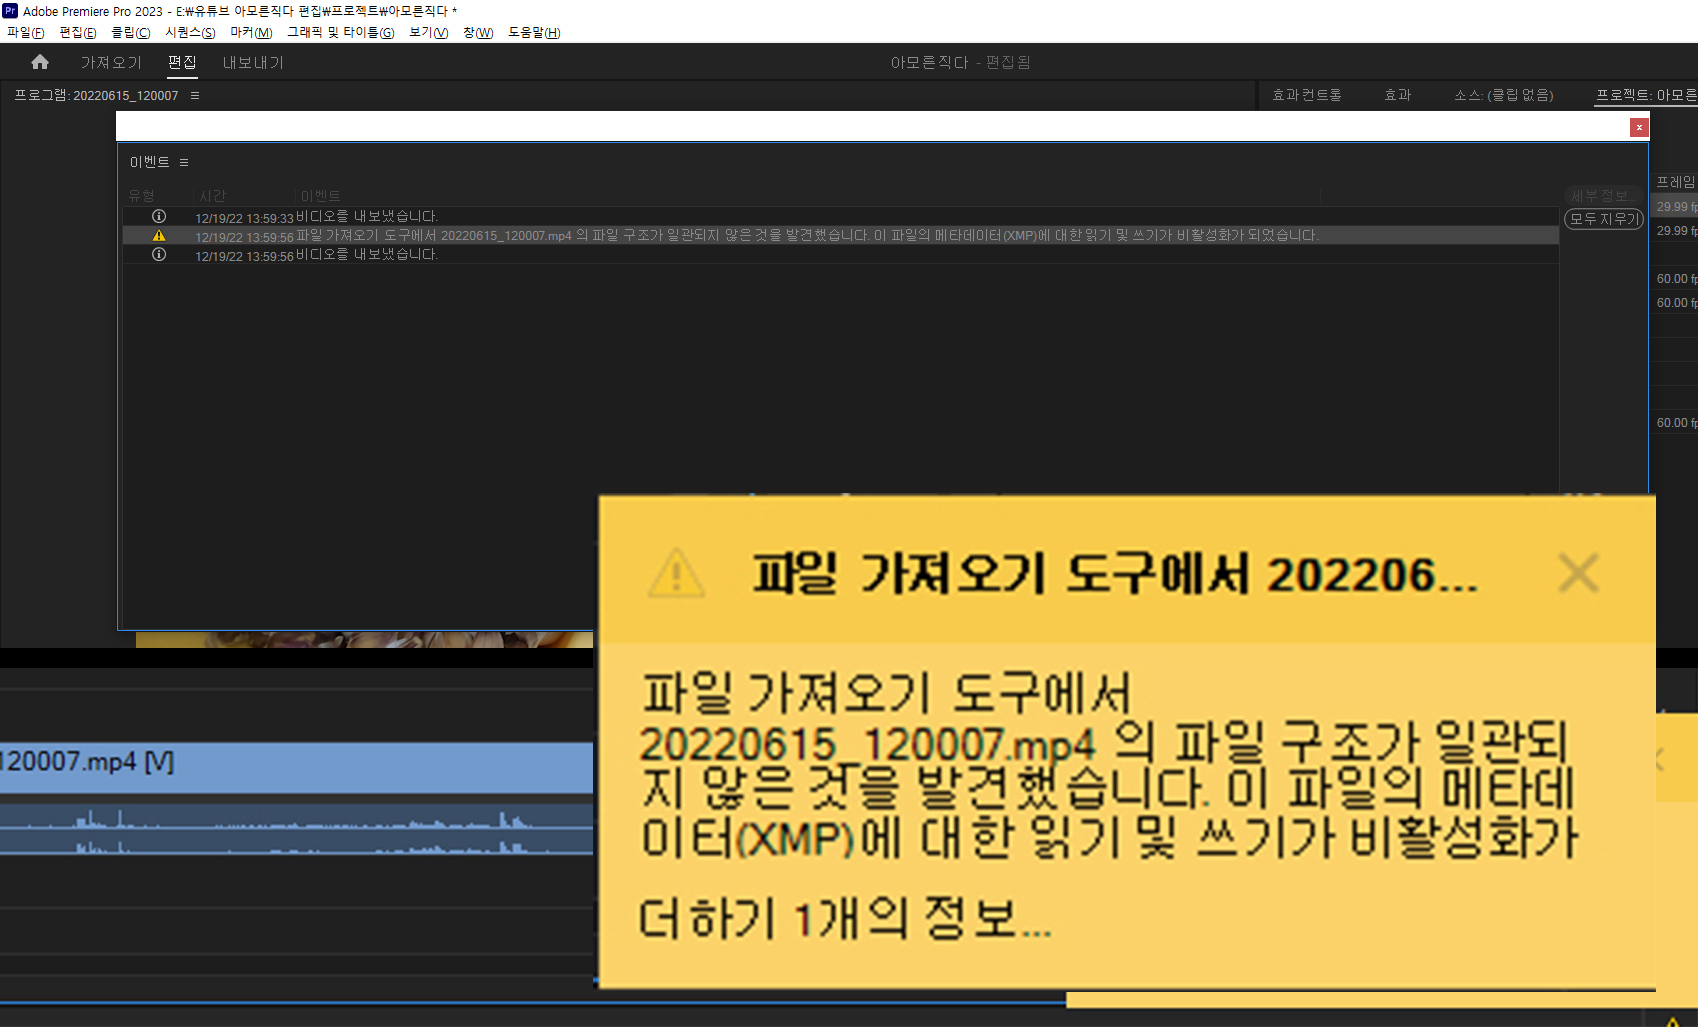Image resolution: width=1698 pixels, height=1027 pixels.
Task: Close the Events window with red X
Action: click(x=1639, y=127)
